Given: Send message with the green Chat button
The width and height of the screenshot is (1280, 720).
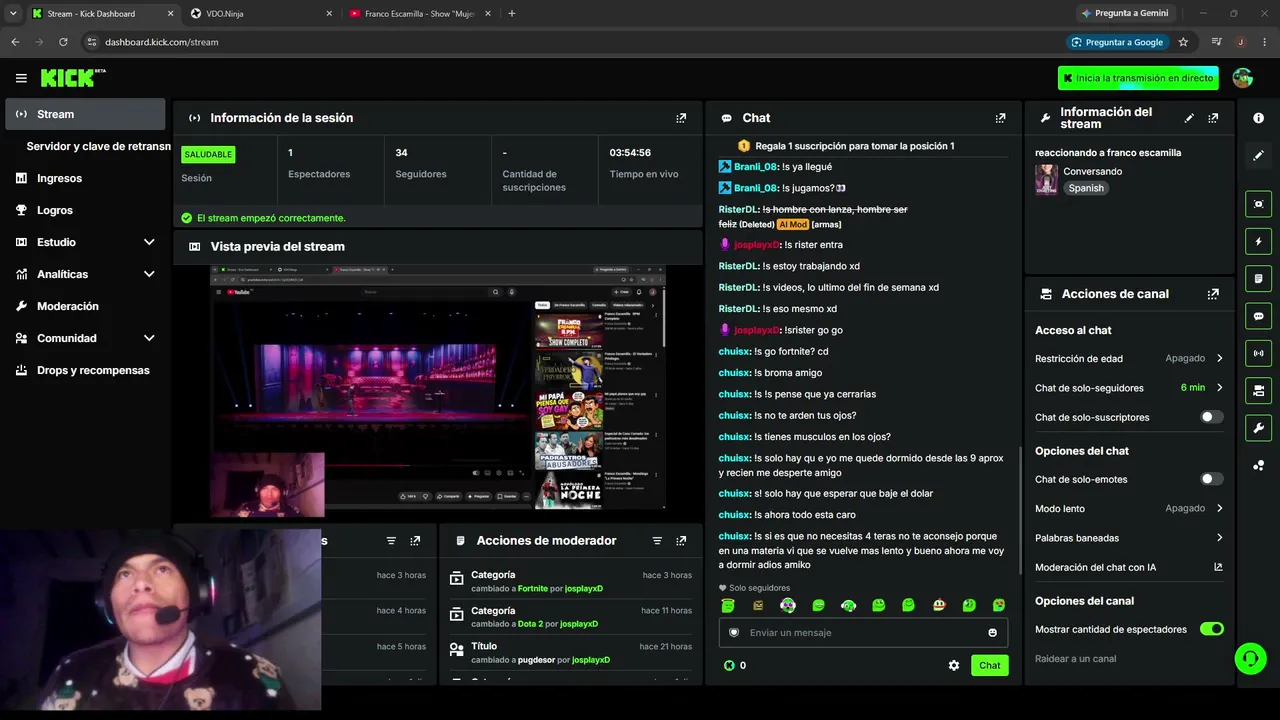Looking at the screenshot, I should [989, 665].
